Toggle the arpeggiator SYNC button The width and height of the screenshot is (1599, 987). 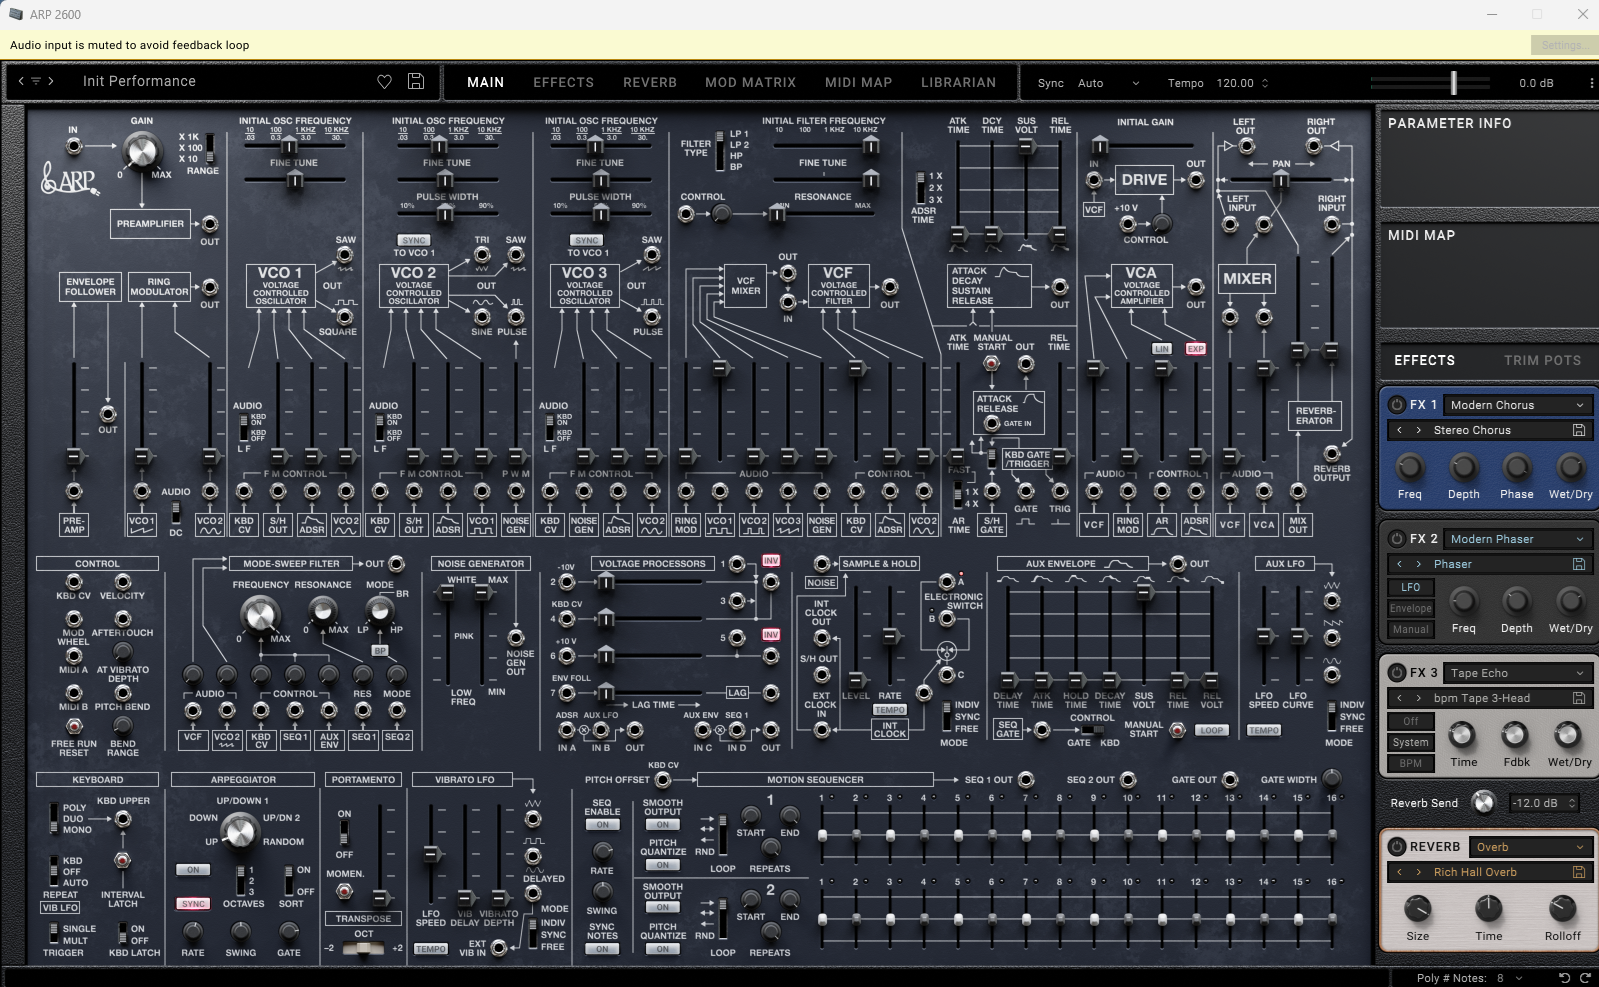[x=193, y=904]
